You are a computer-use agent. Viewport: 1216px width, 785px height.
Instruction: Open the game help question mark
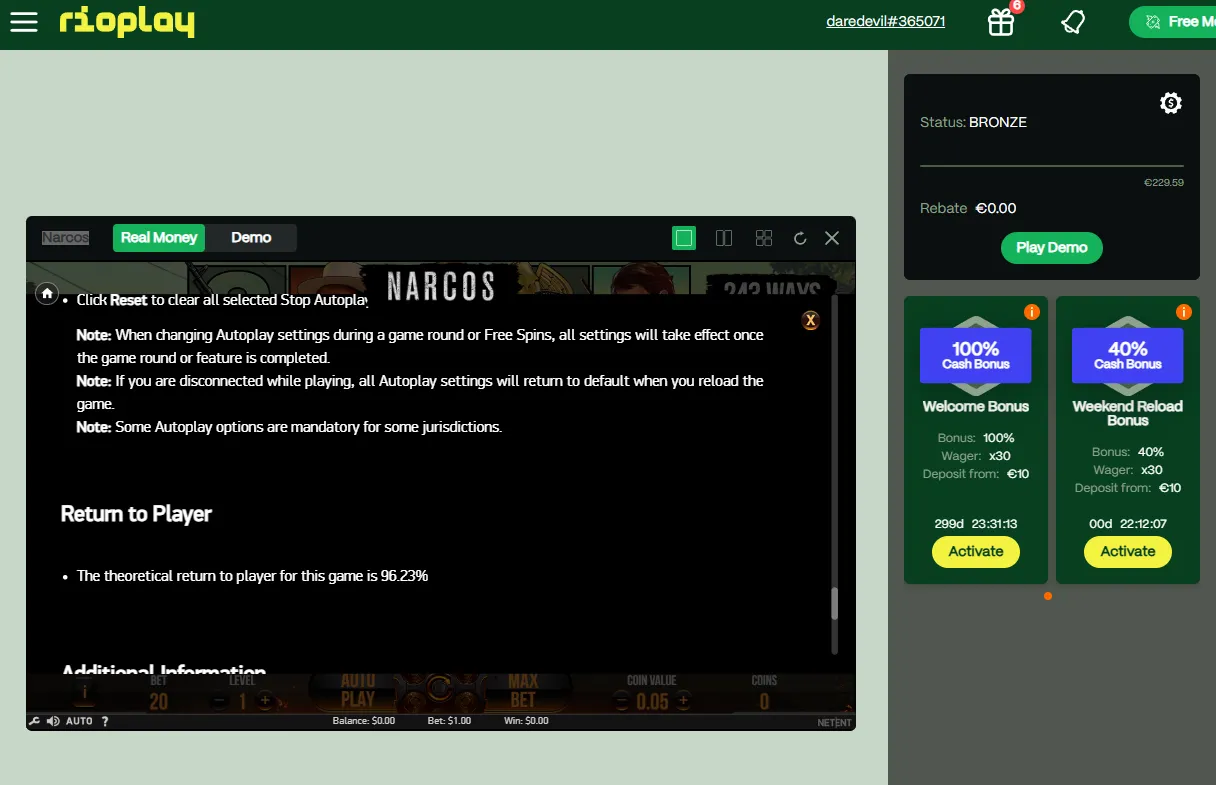pos(105,721)
